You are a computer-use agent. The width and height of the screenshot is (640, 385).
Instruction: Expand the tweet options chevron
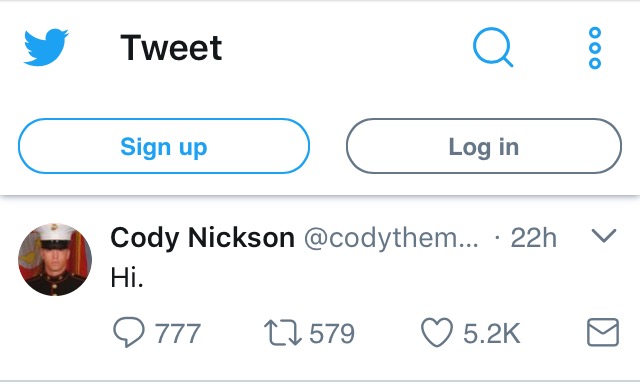click(x=603, y=236)
